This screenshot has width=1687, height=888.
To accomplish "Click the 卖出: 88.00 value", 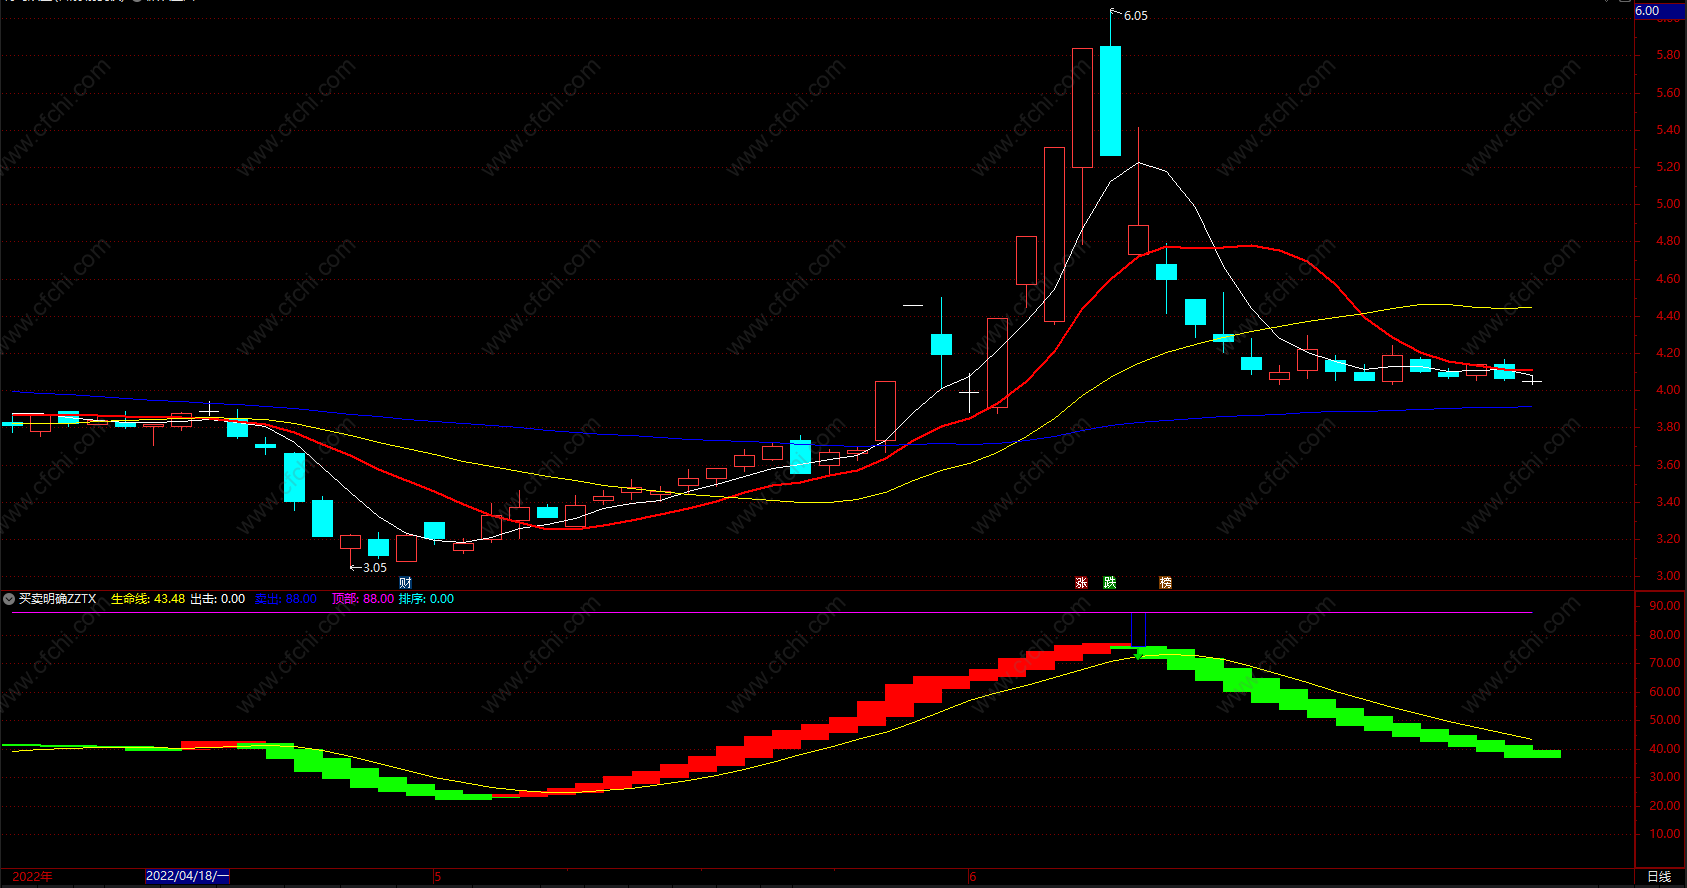I will pyautogui.click(x=286, y=599).
